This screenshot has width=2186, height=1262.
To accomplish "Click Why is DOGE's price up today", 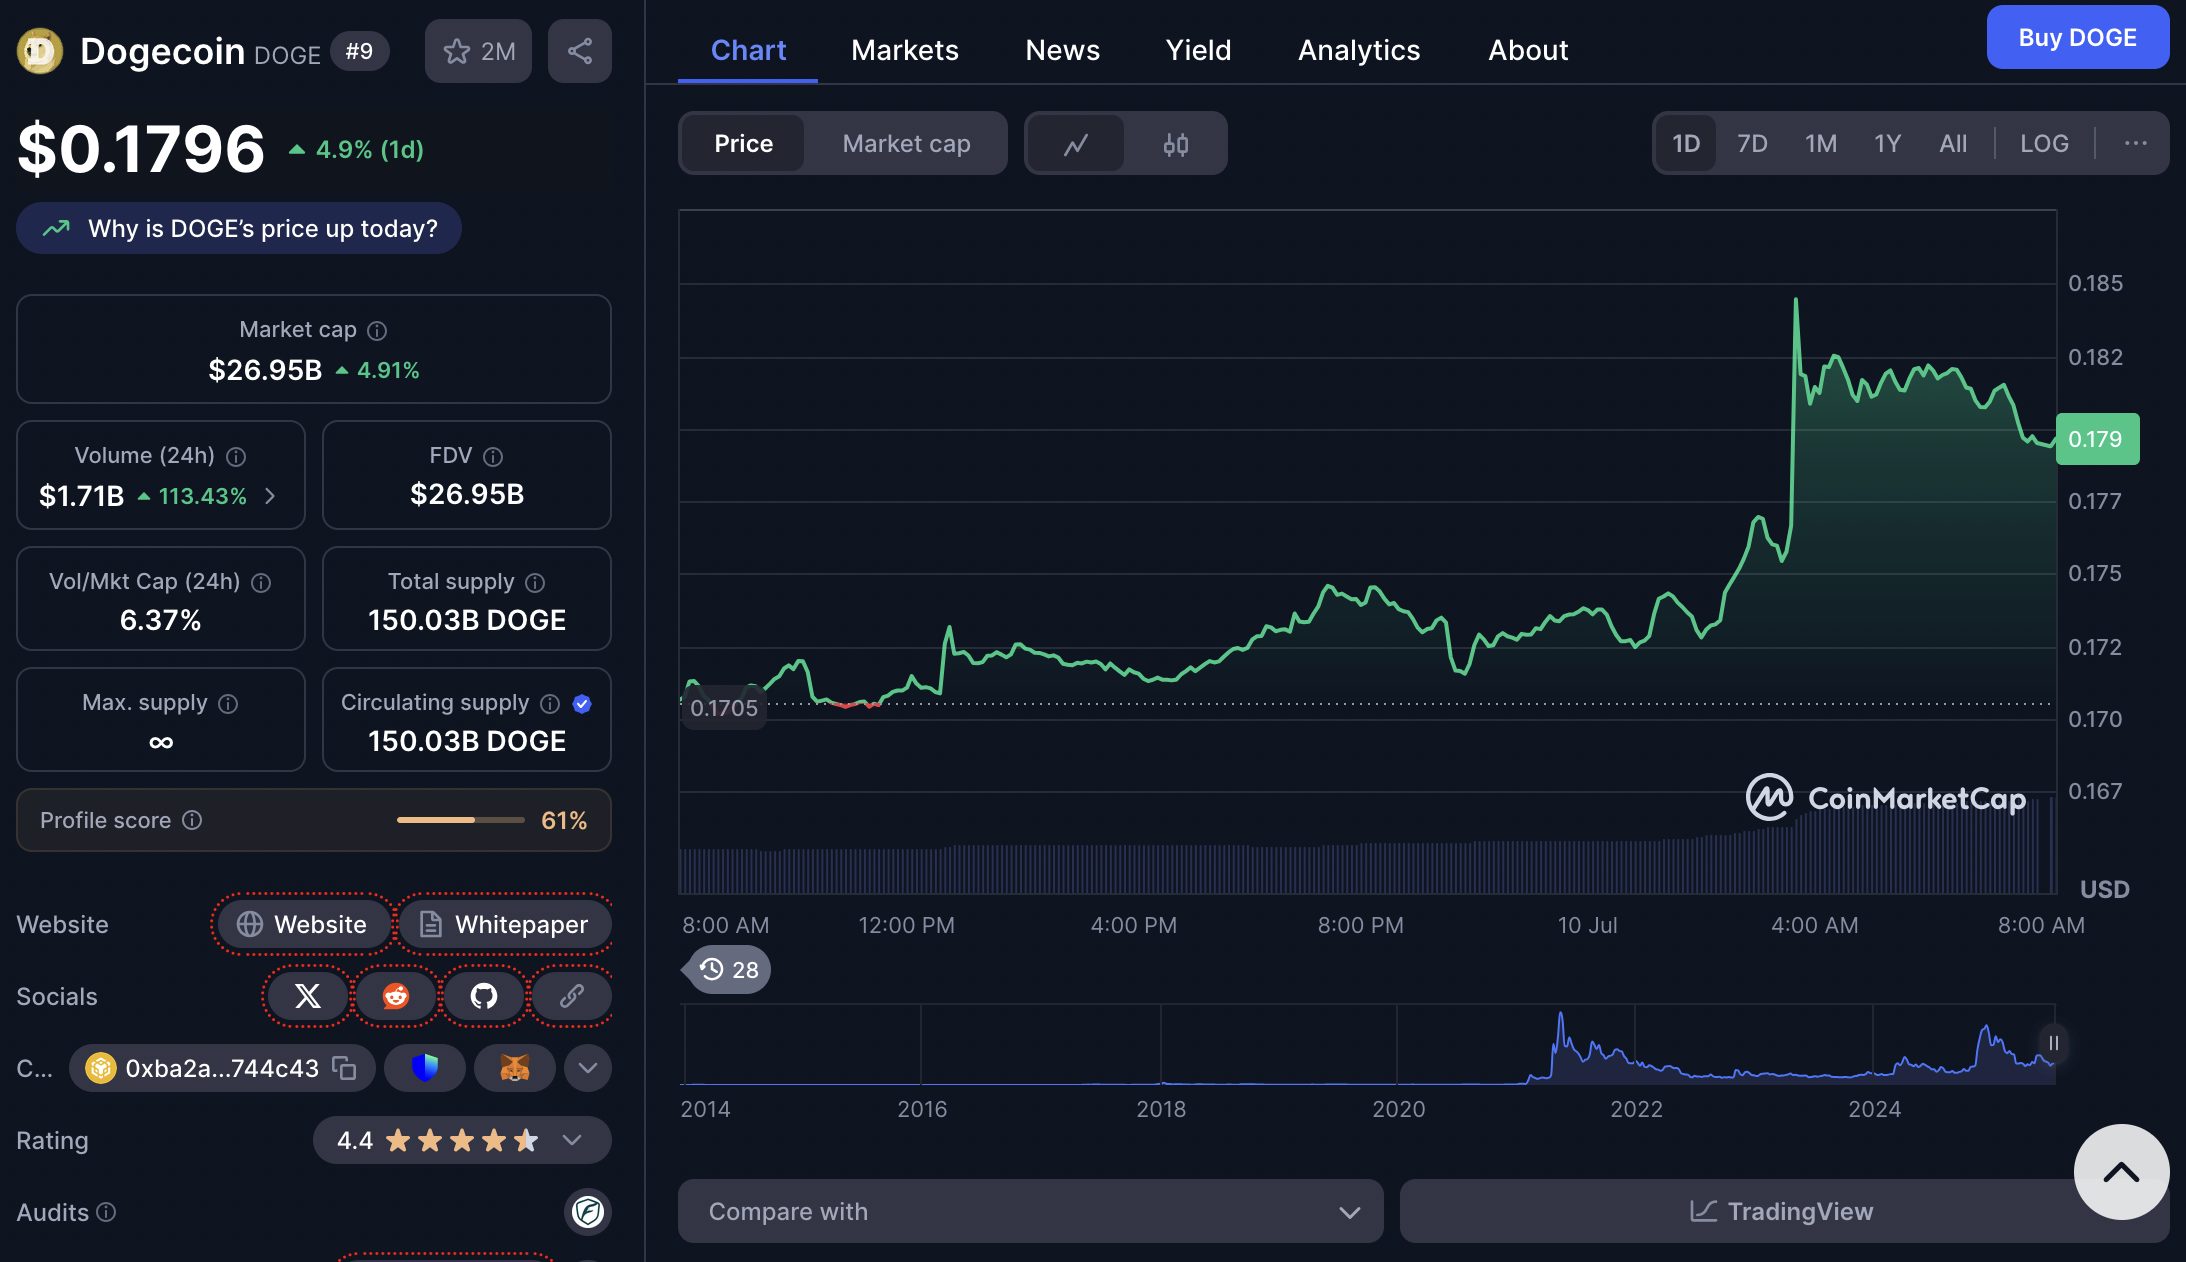I will (x=239, y=228).
